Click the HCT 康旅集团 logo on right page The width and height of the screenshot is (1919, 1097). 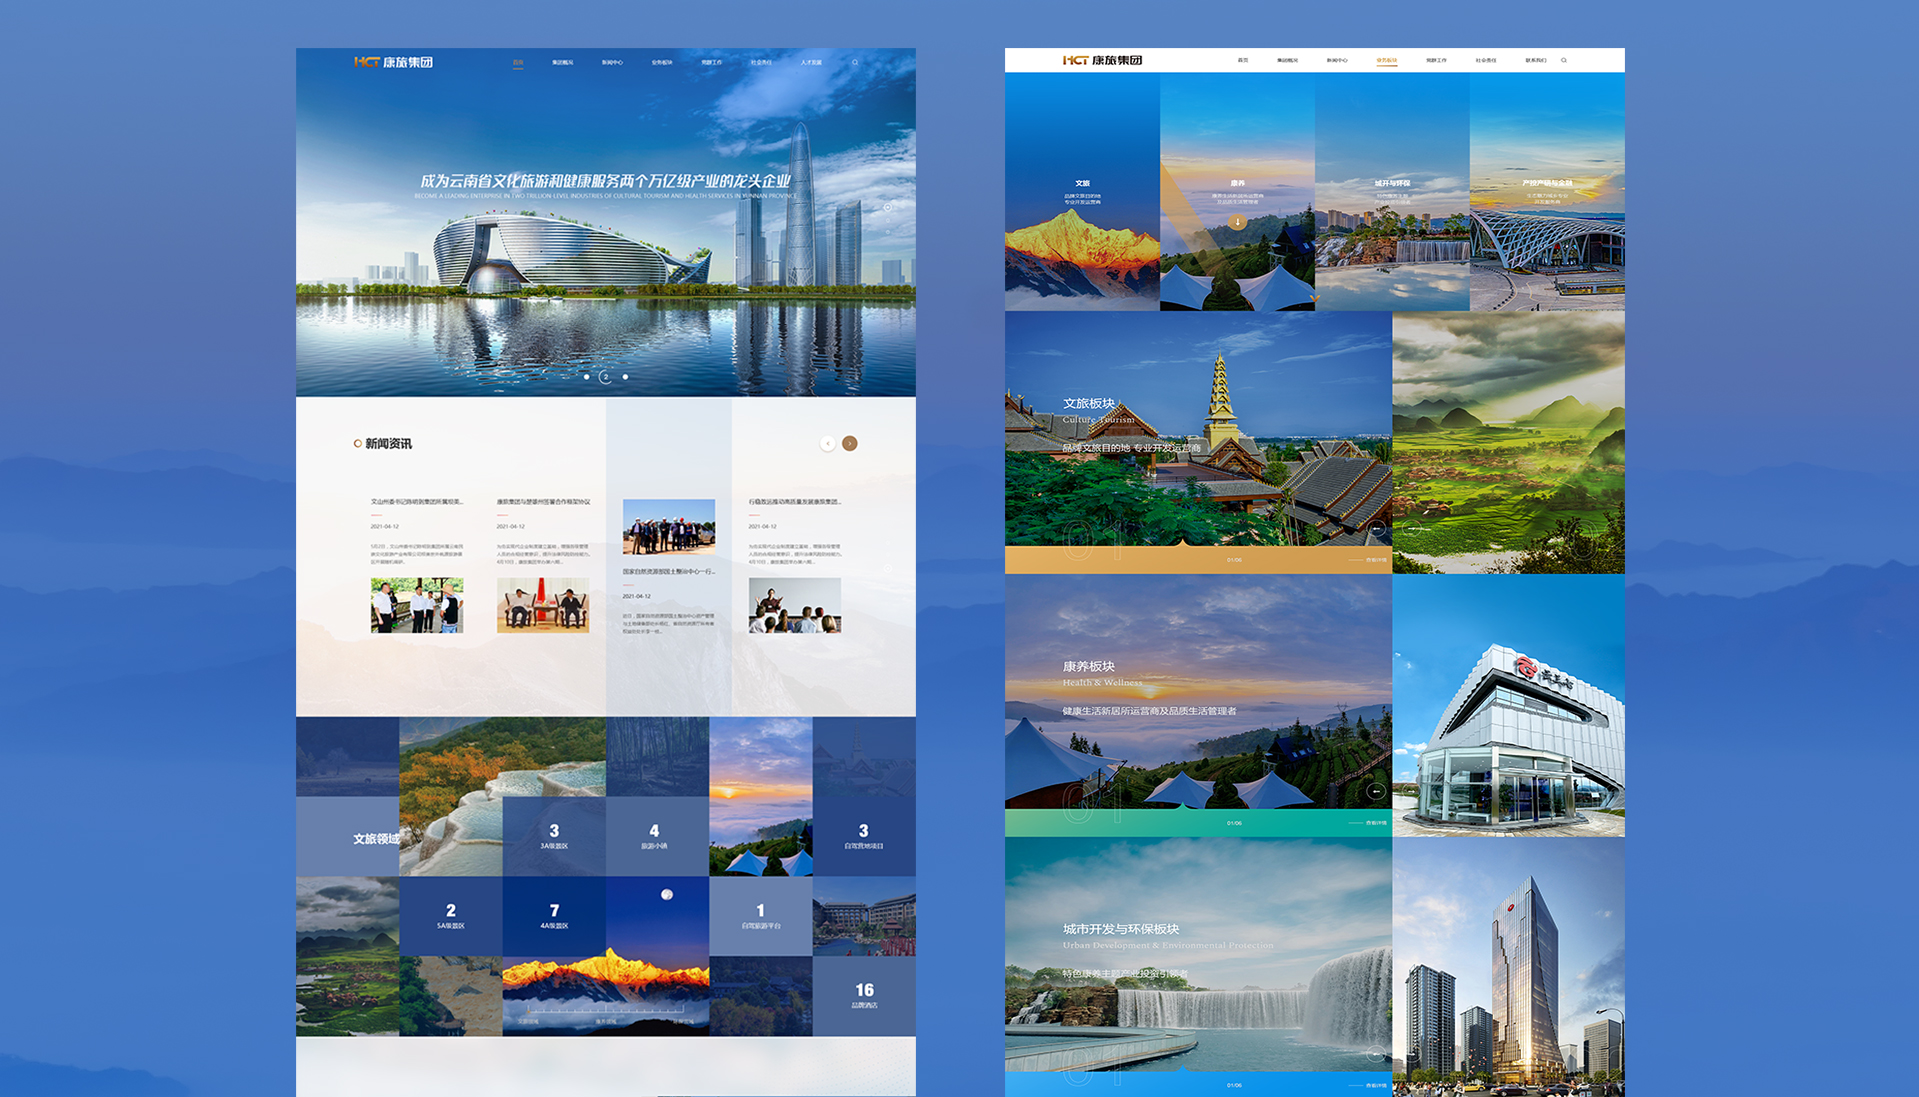click(1102, 60)
